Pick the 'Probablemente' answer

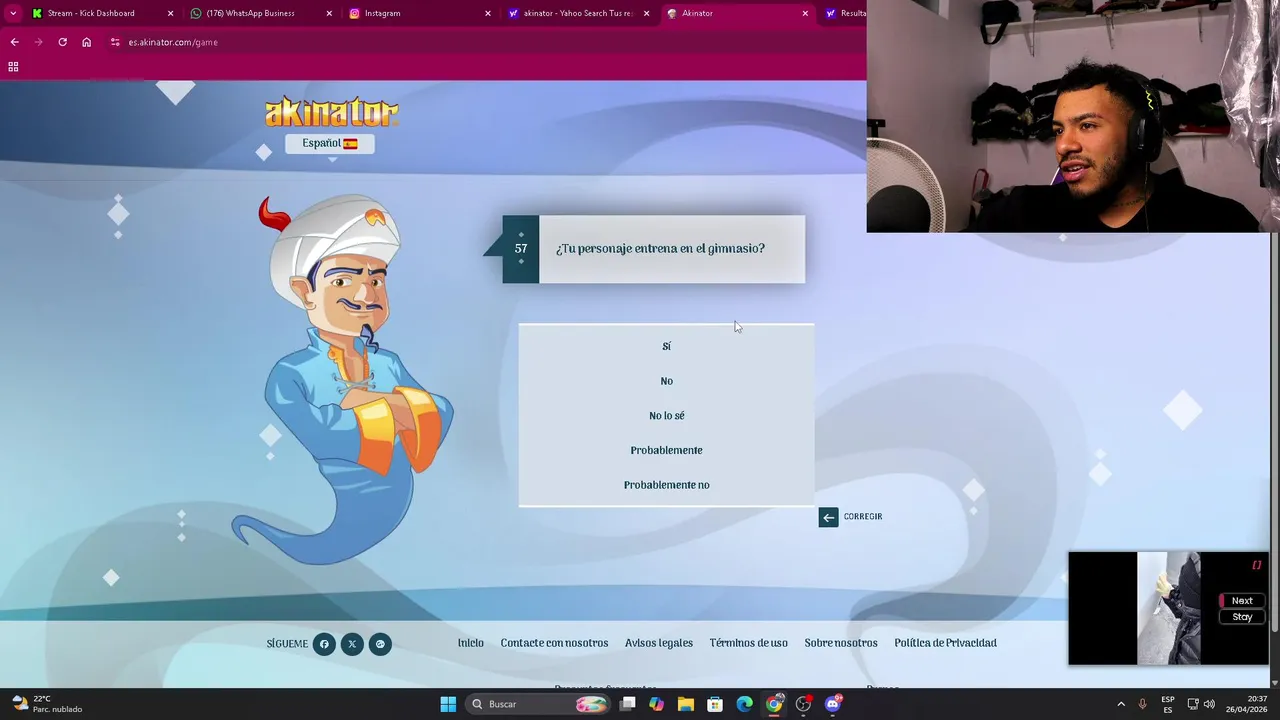click(x=666, y=450)
